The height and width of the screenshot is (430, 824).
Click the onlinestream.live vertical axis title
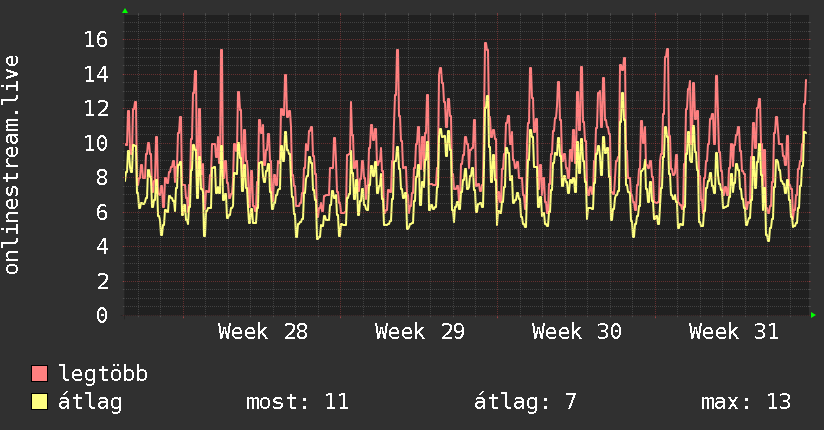[11, 165]
